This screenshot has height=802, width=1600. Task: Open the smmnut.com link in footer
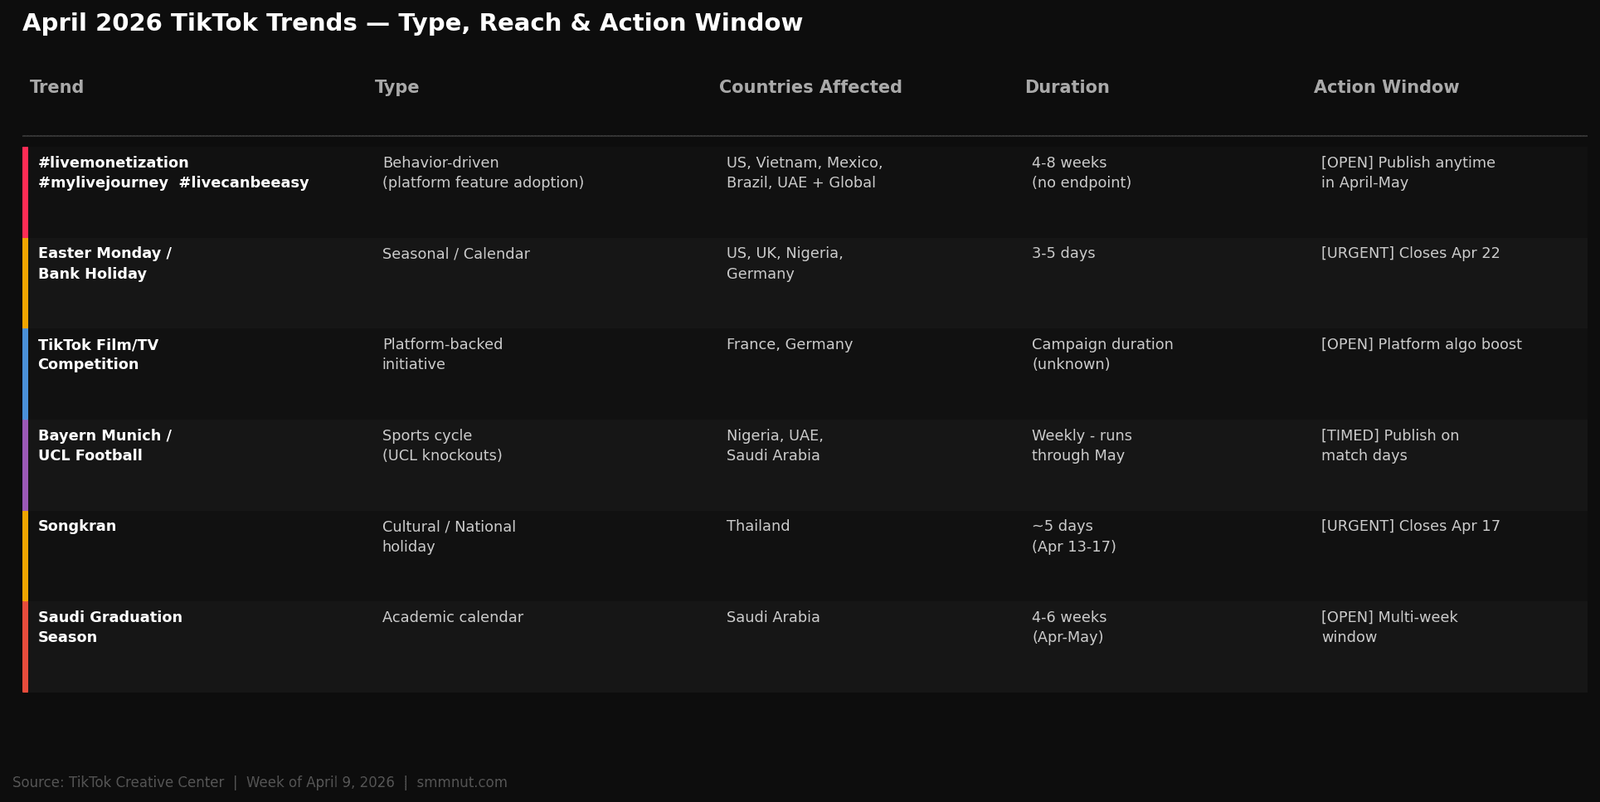tap(461, 782)
